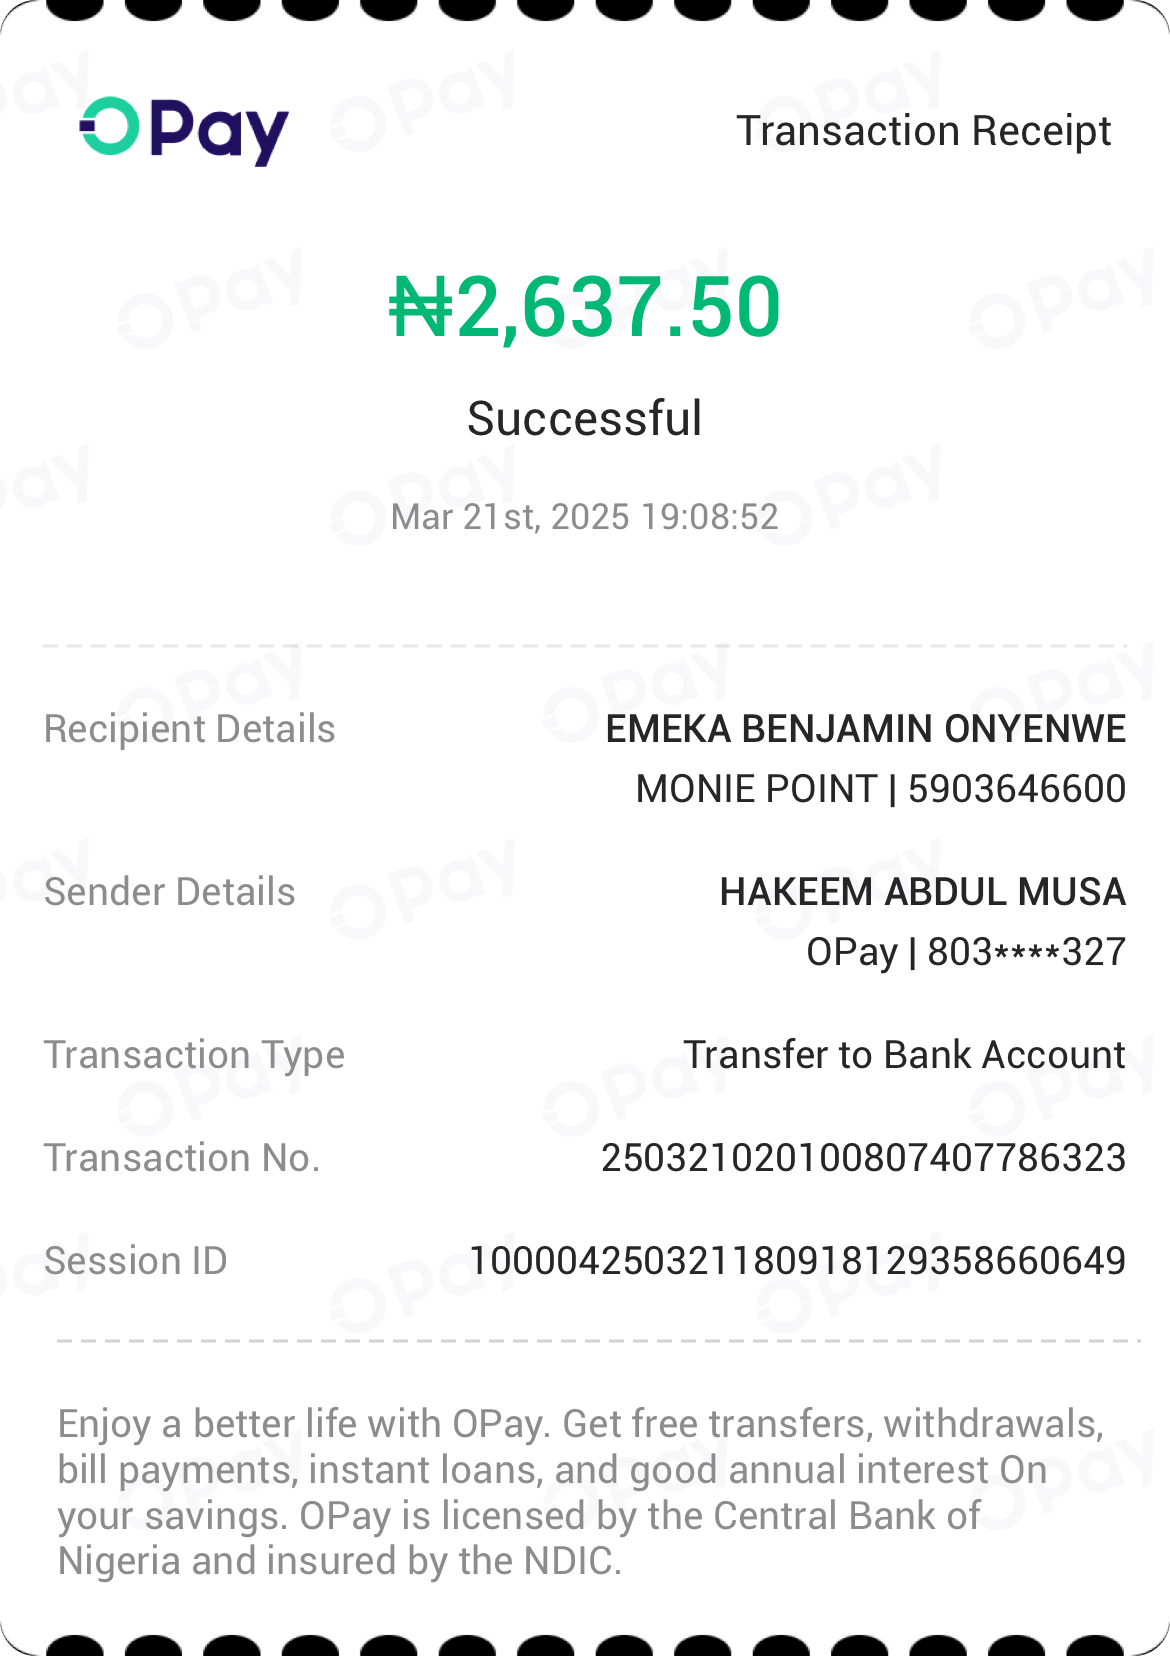The width and height of the screenshot is (1170, 1656).
Task: Select sender name HAKEEM ABDUL MUSA
Action: (922, 892)
